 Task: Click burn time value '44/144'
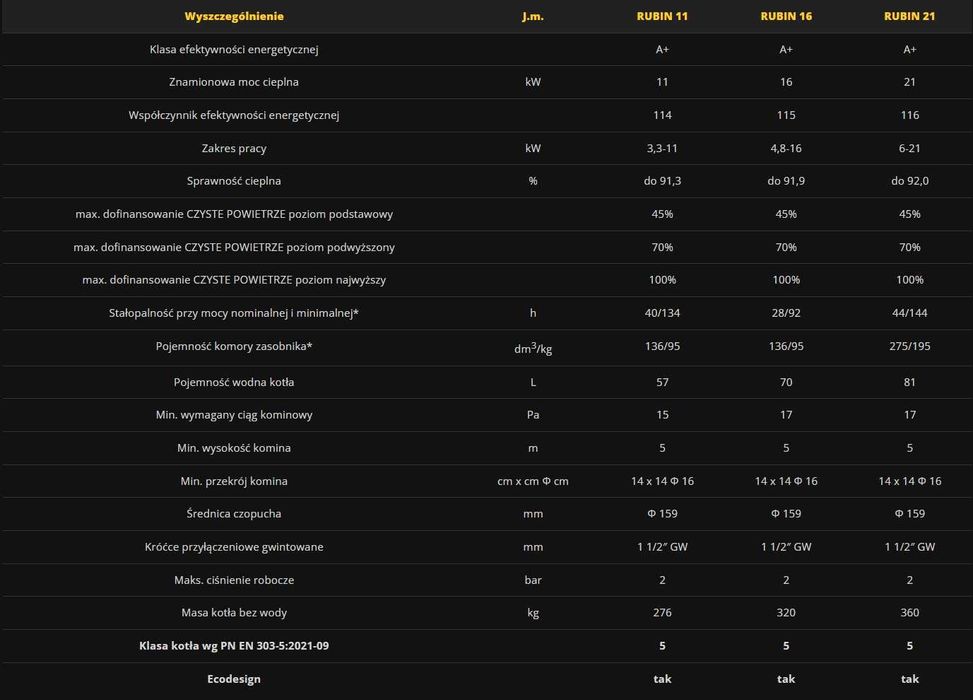click(x=909, y=313)
